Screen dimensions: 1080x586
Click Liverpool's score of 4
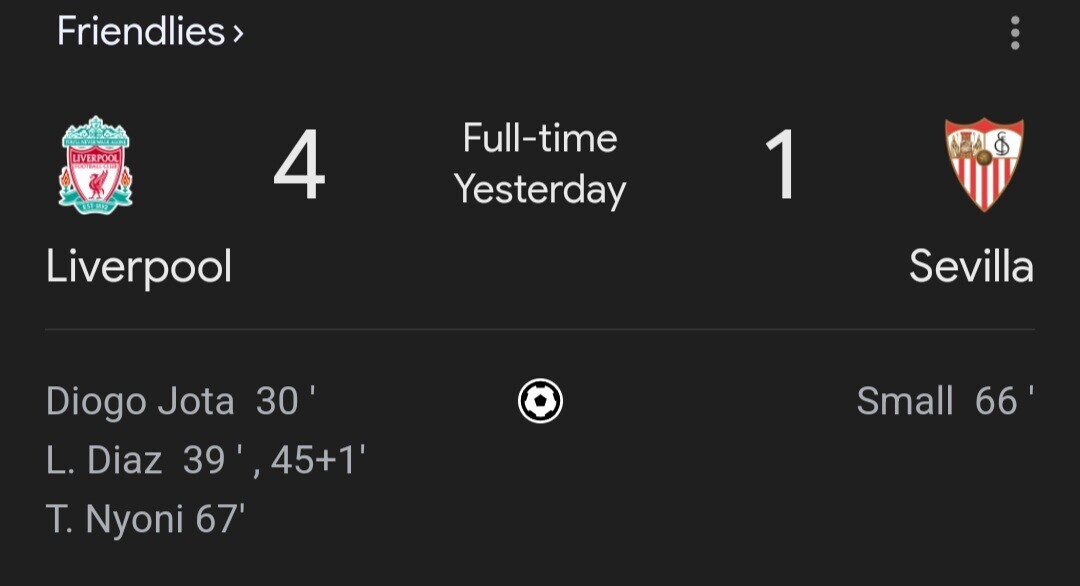point(299,165)
